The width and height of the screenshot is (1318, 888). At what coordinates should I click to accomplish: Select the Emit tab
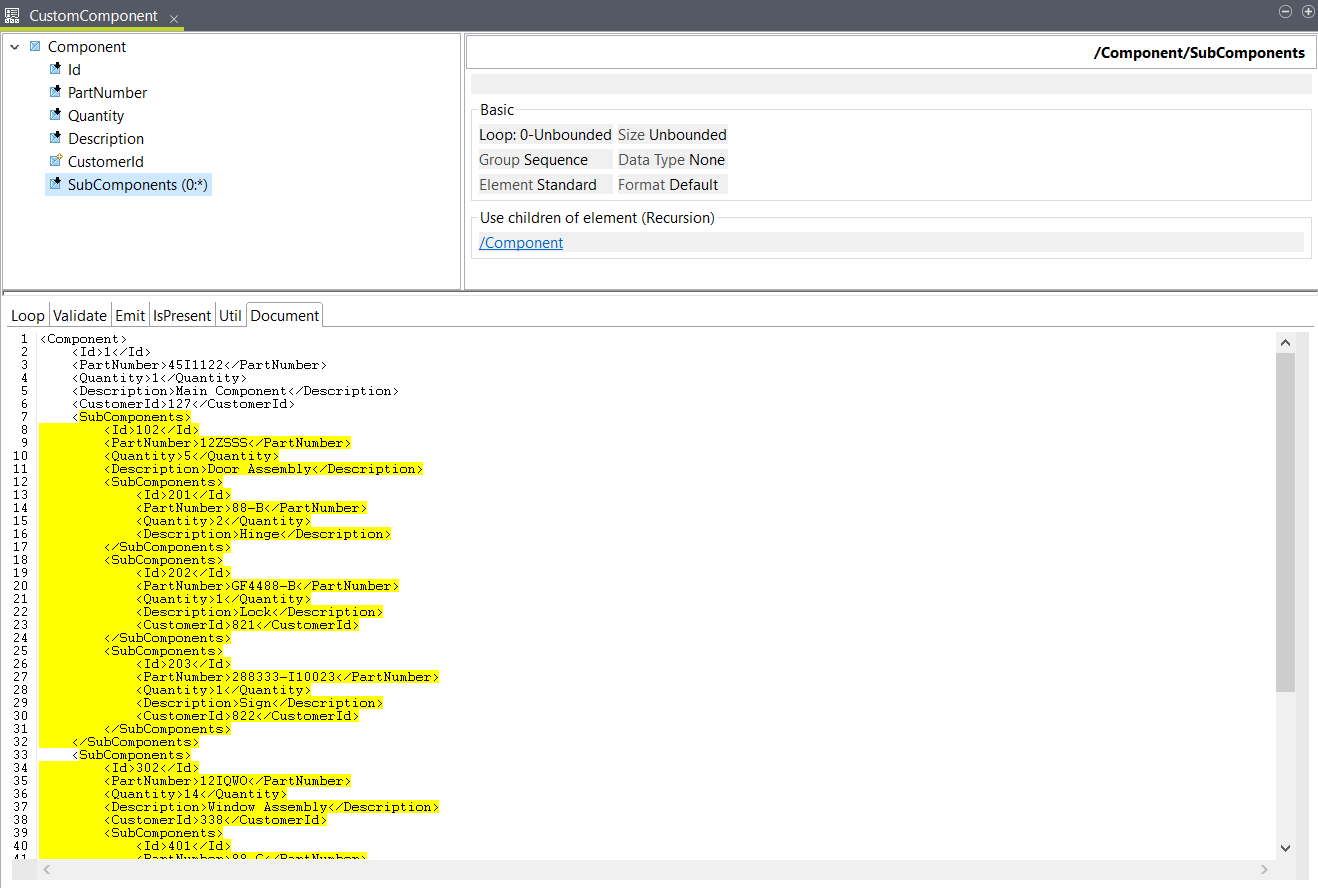coord(130,316)
